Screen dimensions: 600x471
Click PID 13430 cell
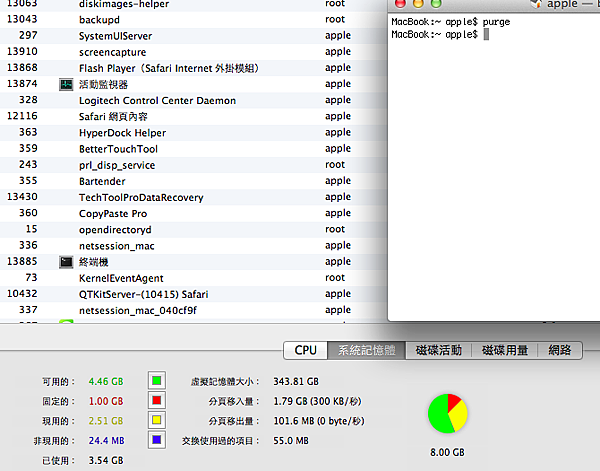coord(22,197)
